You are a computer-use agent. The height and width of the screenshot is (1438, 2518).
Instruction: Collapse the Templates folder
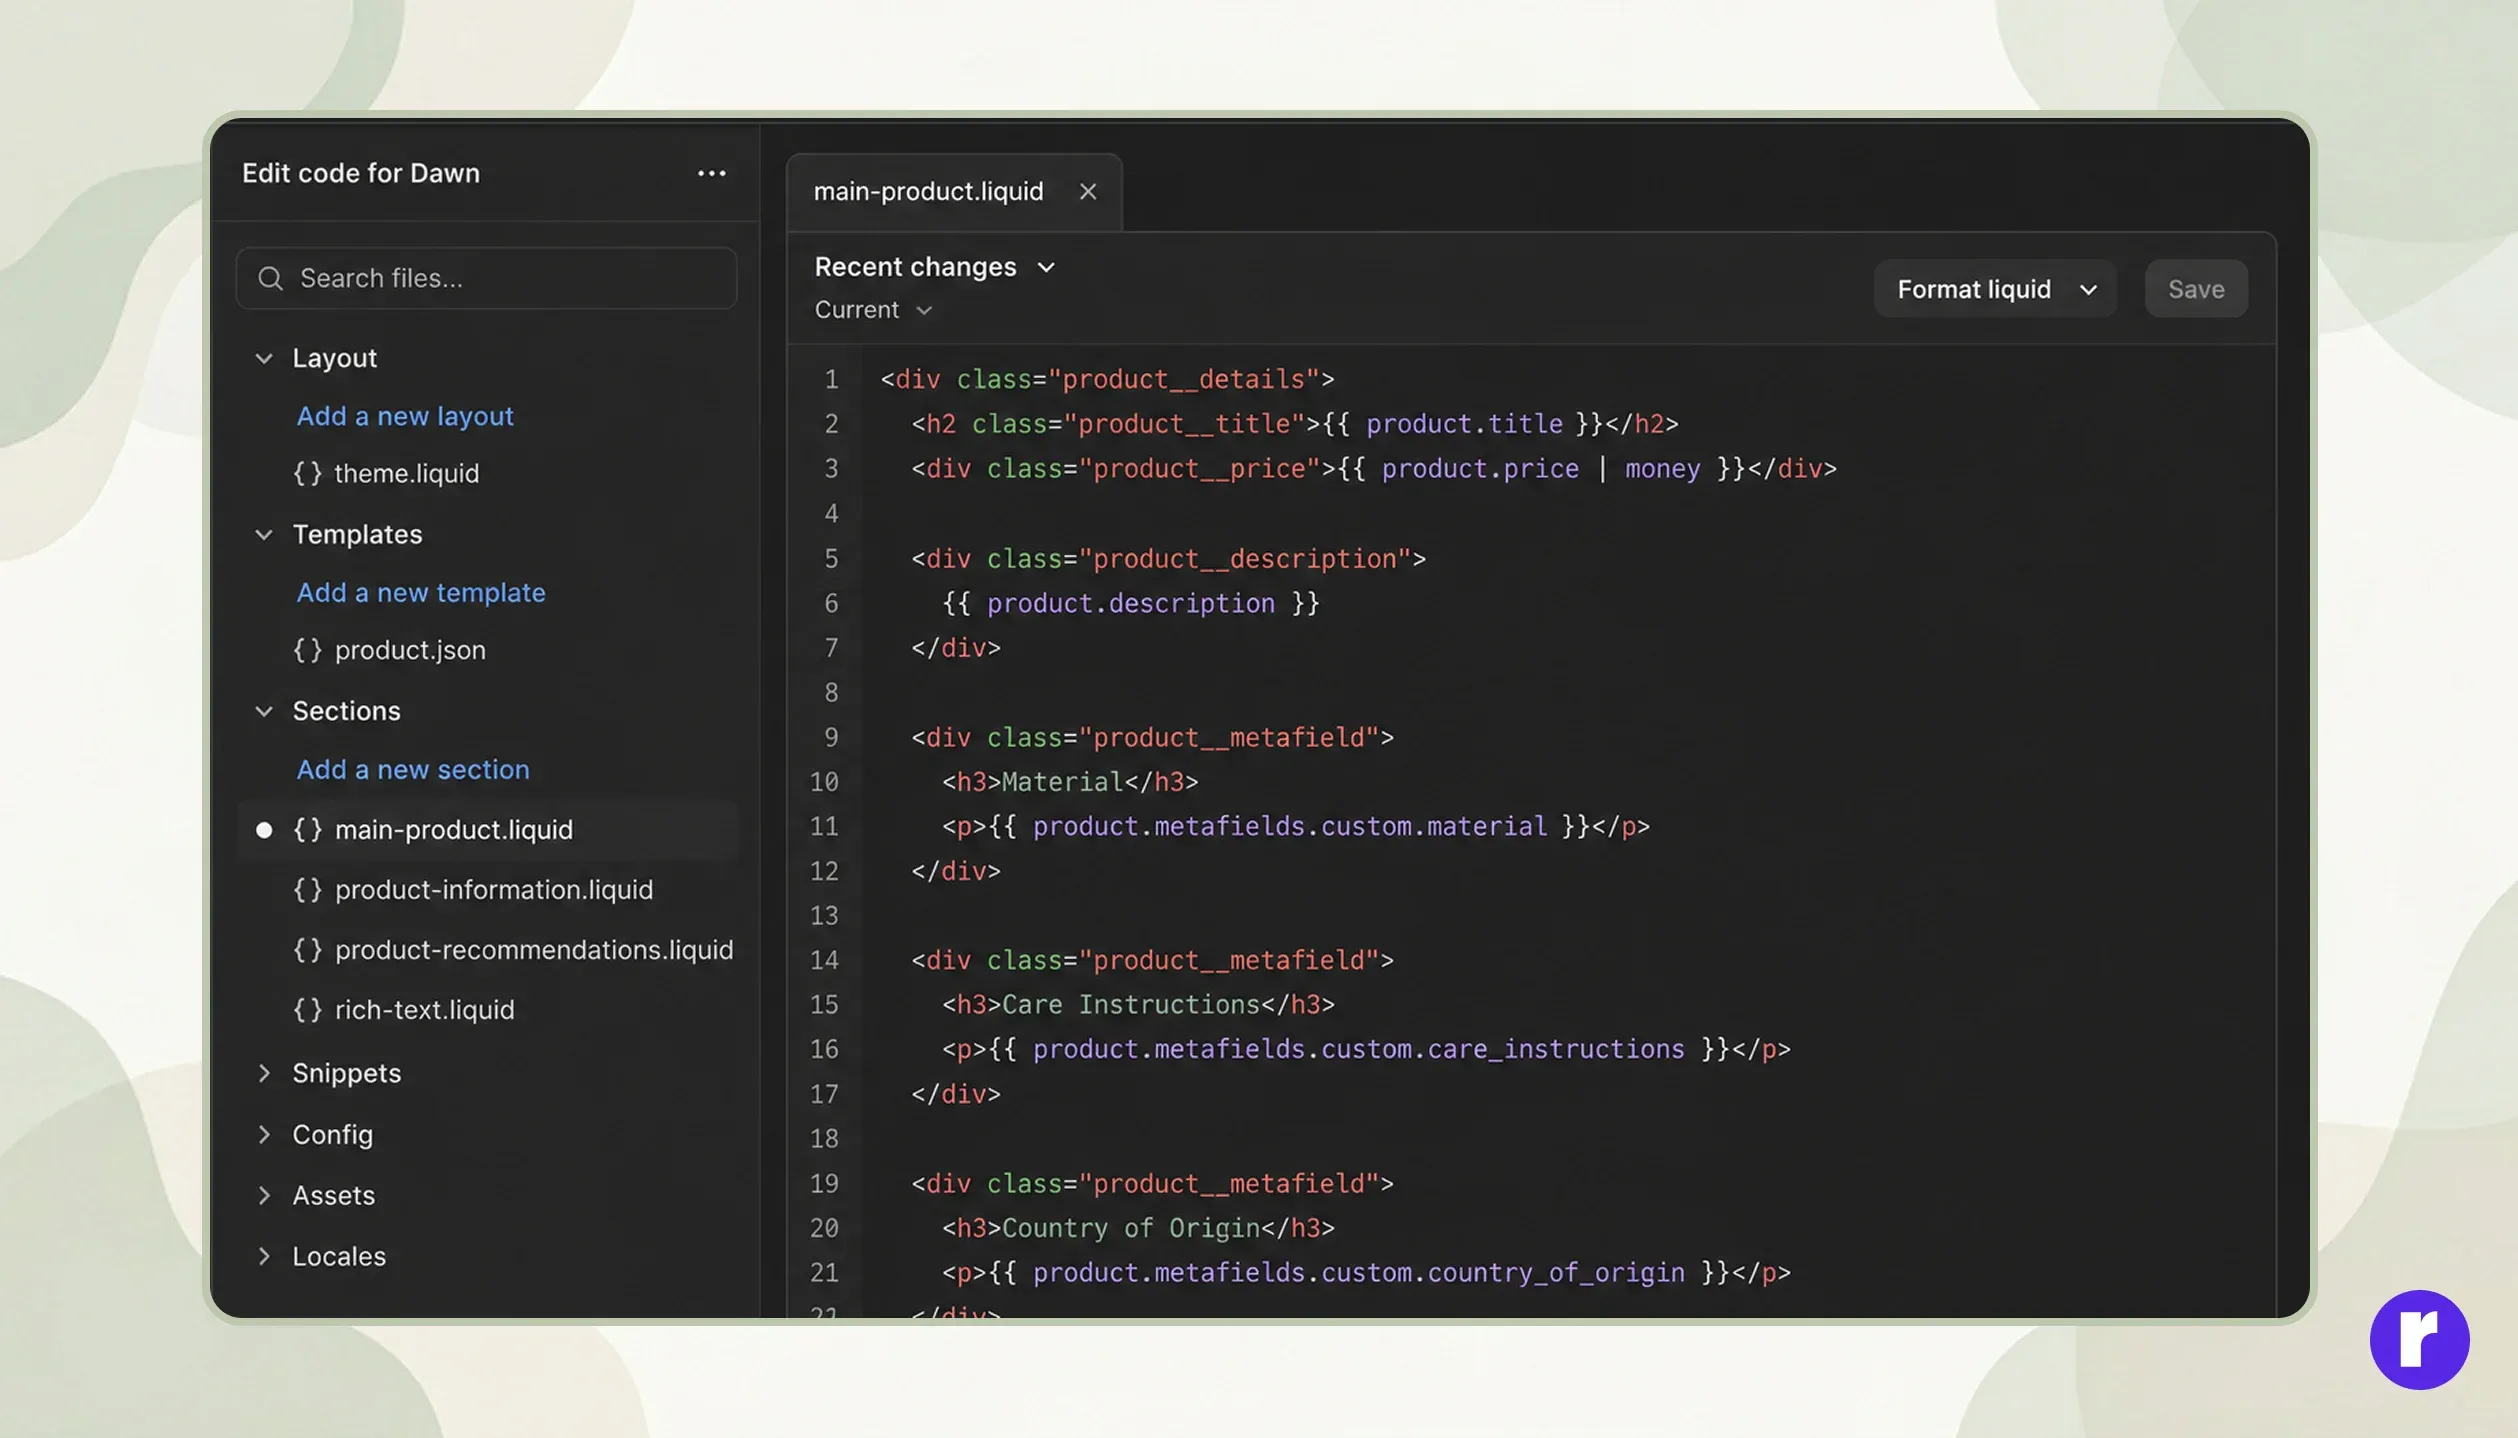tap(264, 535)
